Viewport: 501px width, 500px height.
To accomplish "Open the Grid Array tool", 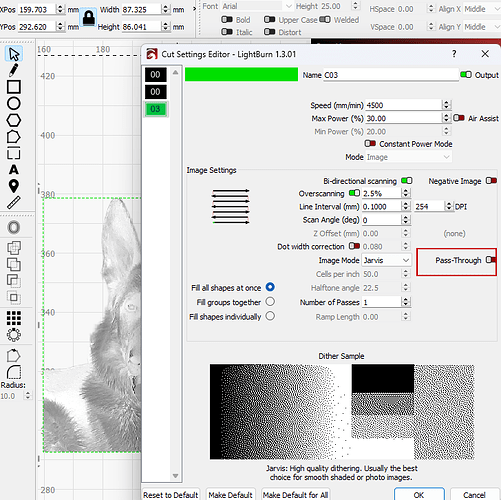I will (14, 318).
